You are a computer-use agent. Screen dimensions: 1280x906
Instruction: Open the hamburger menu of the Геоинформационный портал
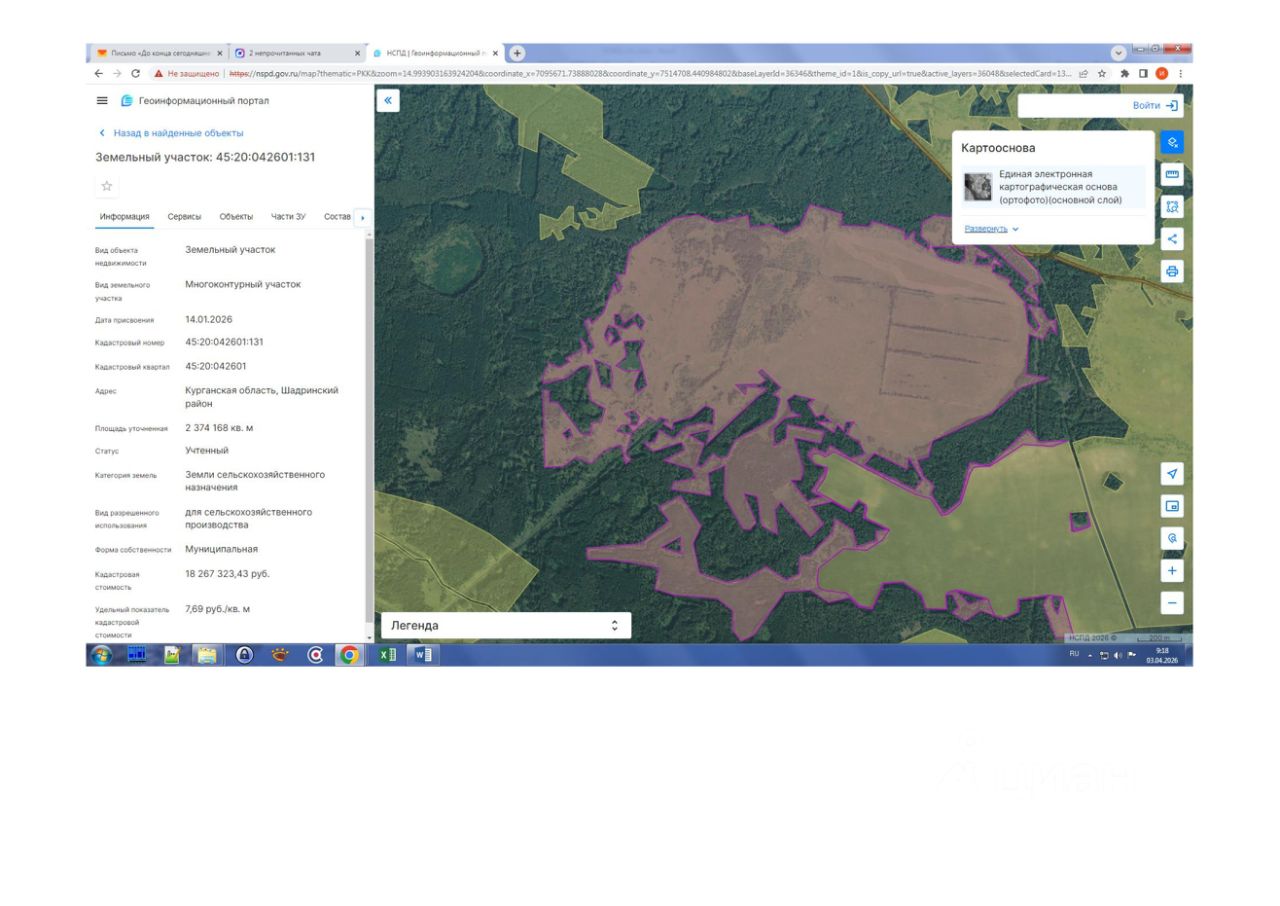click(x=101, y=101)
